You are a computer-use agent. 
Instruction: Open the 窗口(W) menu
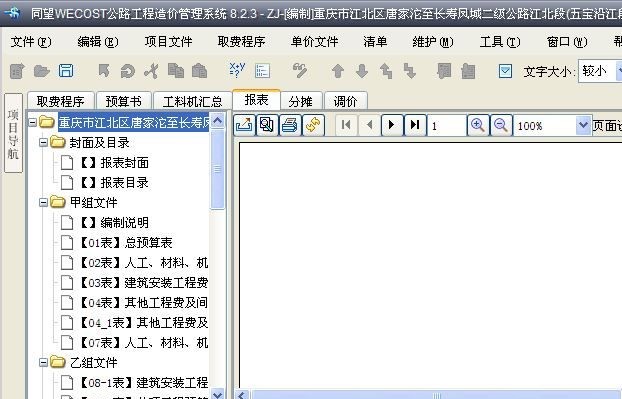pos(567,42)
